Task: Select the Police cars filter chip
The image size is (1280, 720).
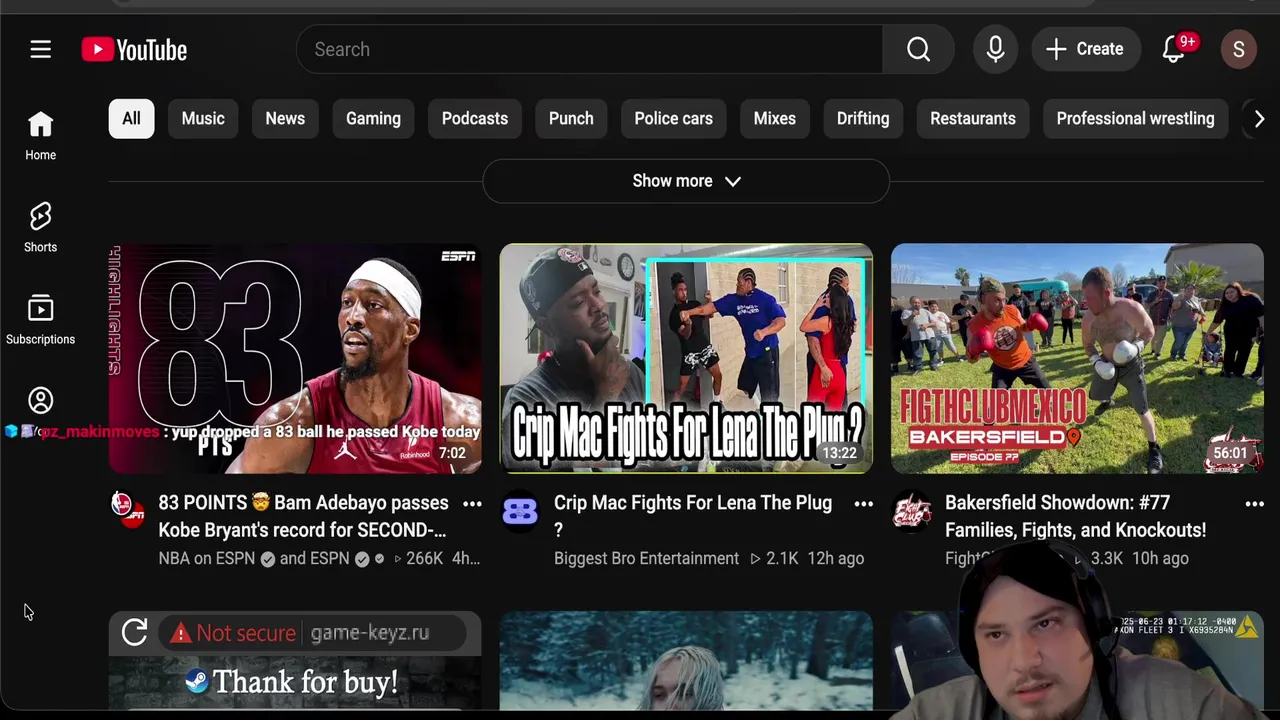Action: (x=673, y=118)
